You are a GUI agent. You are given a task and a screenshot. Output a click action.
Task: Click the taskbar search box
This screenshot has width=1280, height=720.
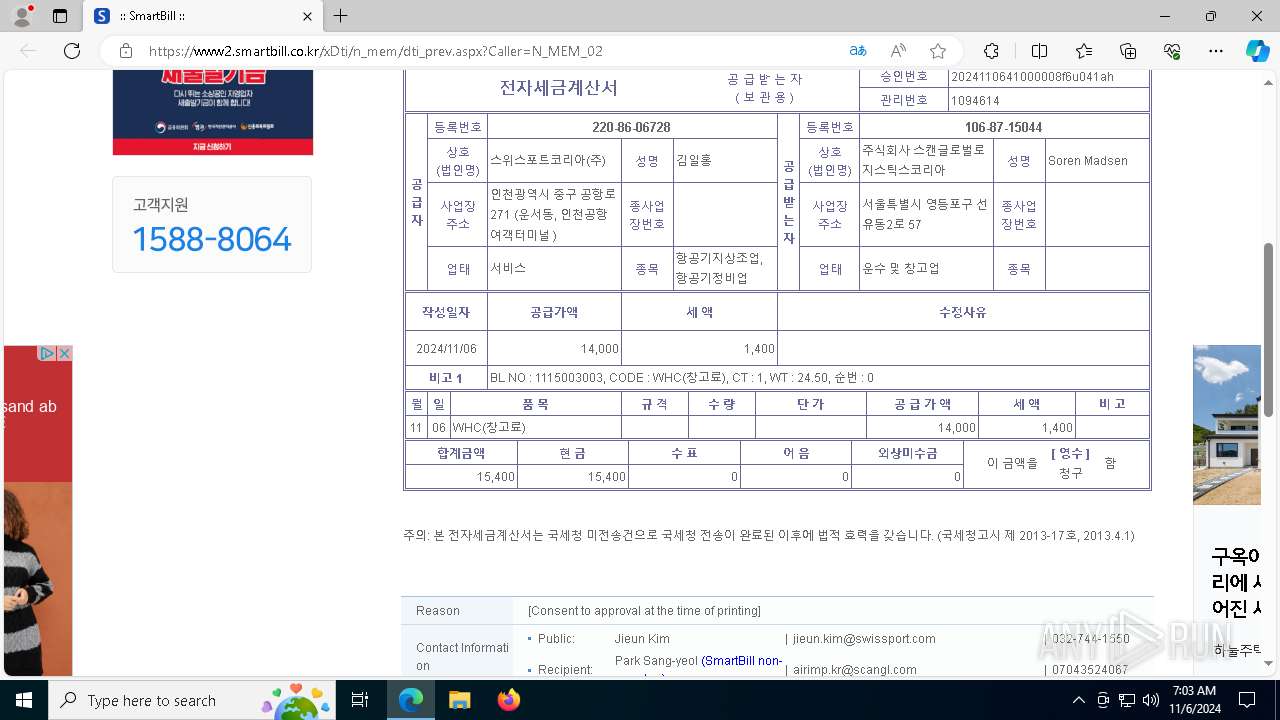click(190, 700)
